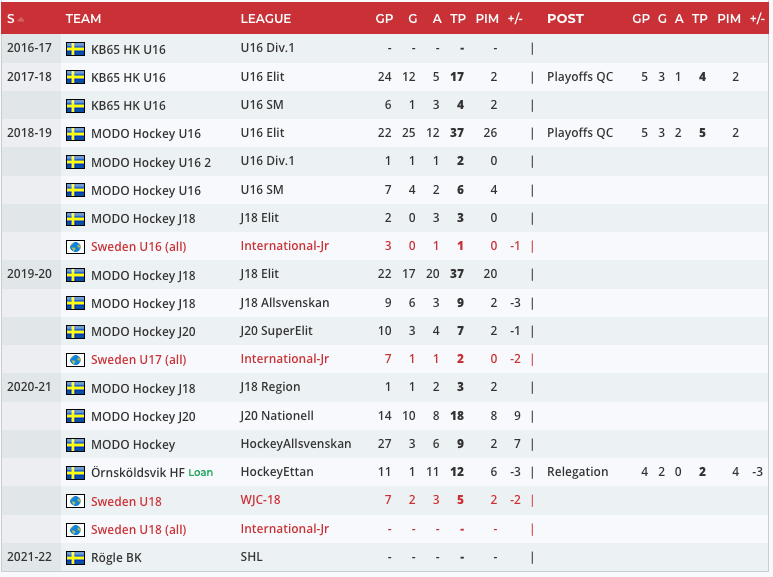Click the green Loan label
The image size is (773, 577).
point(201,472)
